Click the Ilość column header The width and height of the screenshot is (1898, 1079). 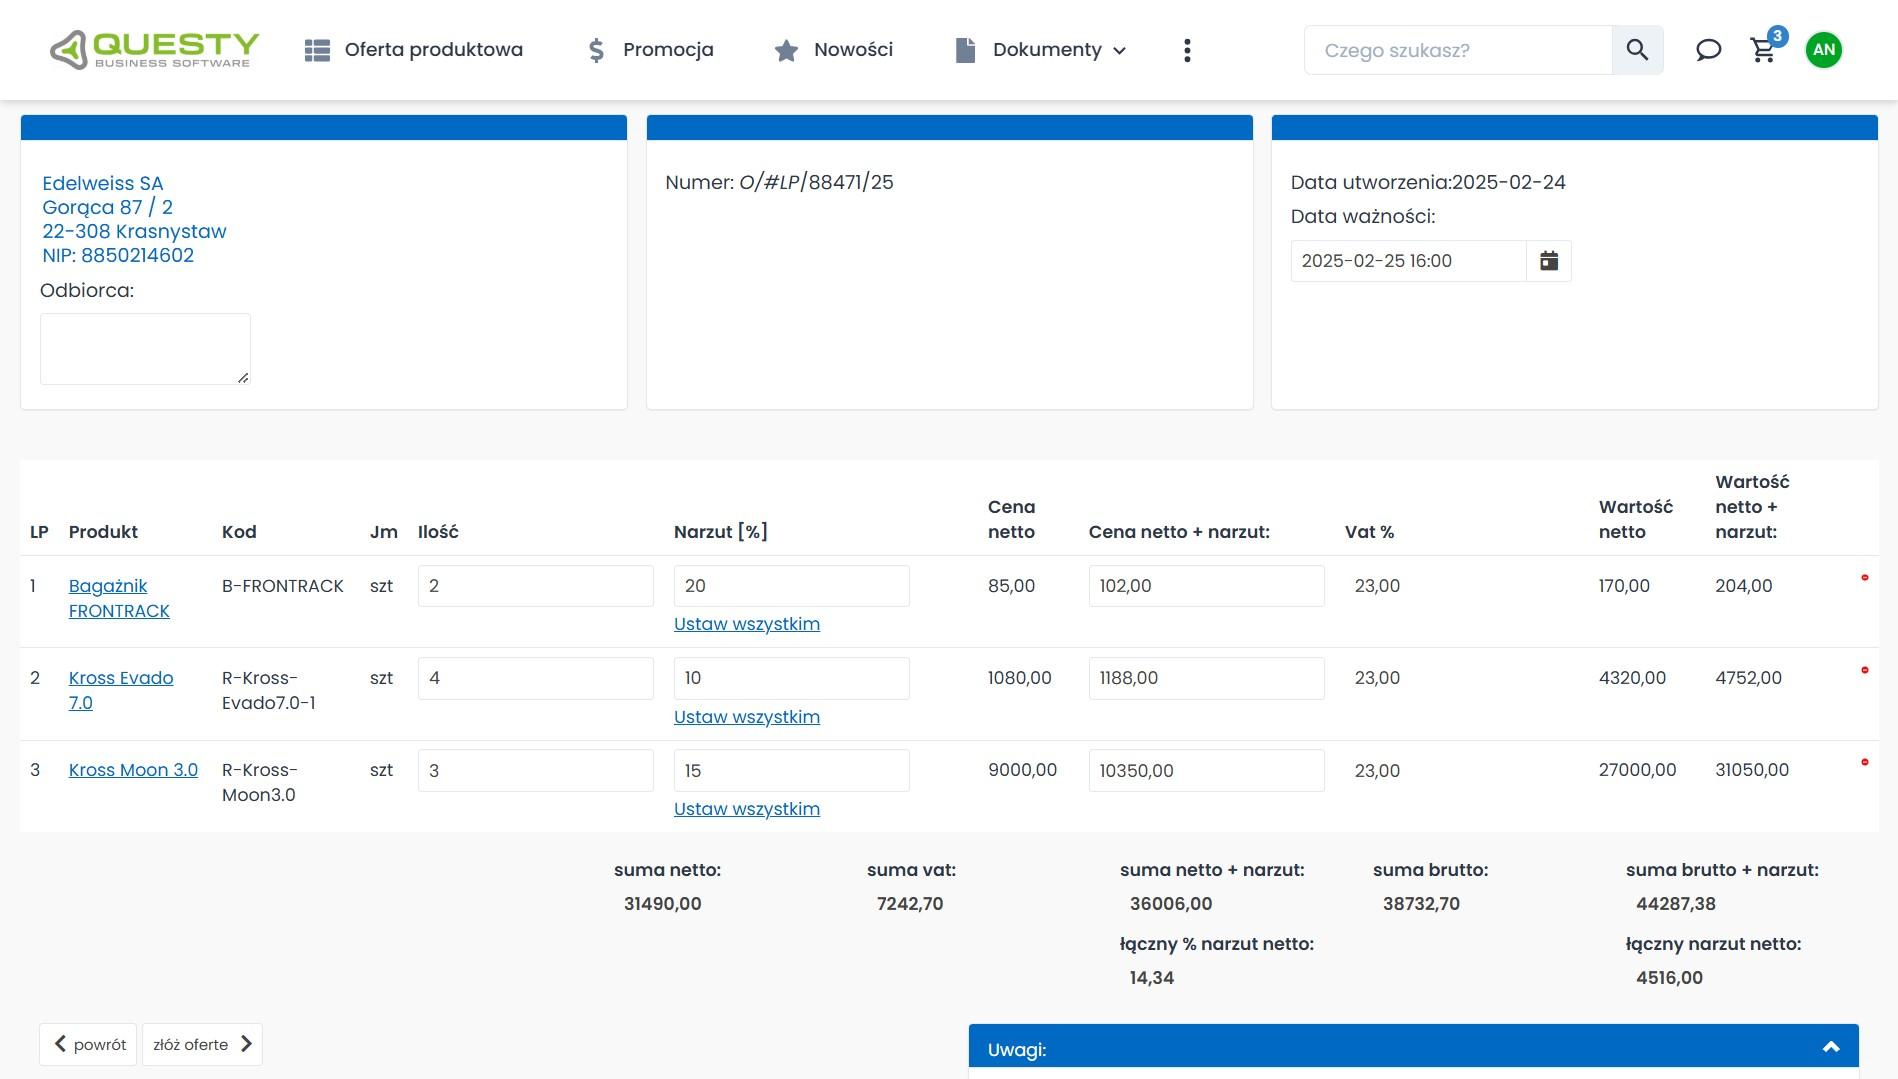(438, 532)
